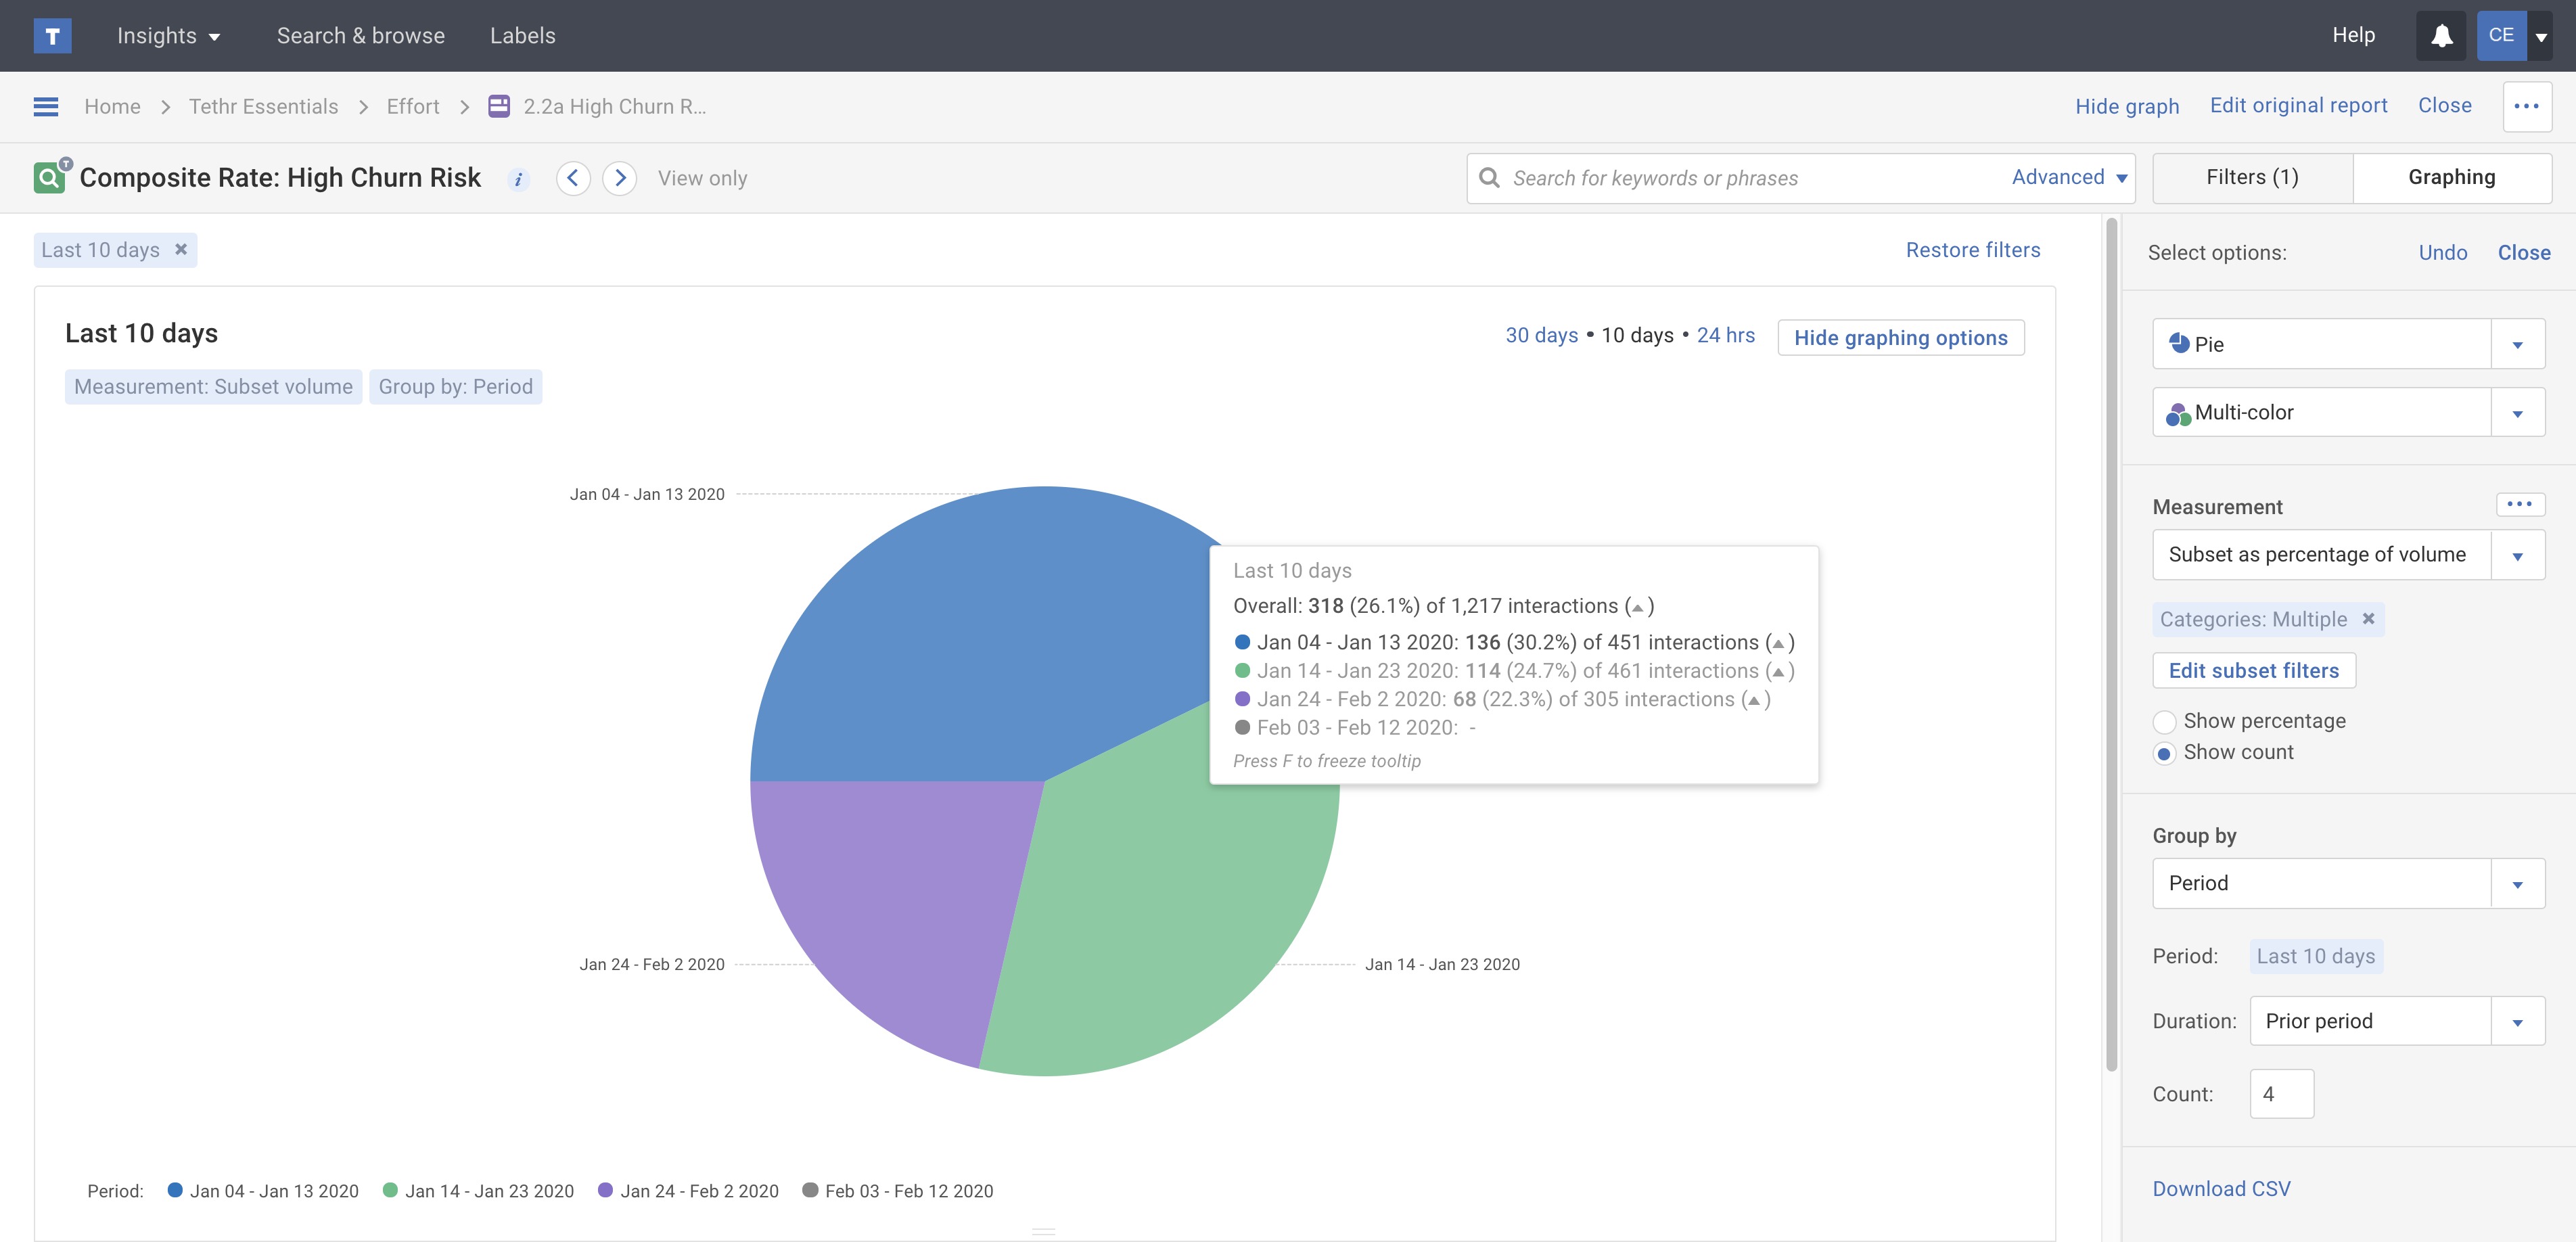
Task: Remove the Categories: Multiple tag
Action: tap(2368, 619)
